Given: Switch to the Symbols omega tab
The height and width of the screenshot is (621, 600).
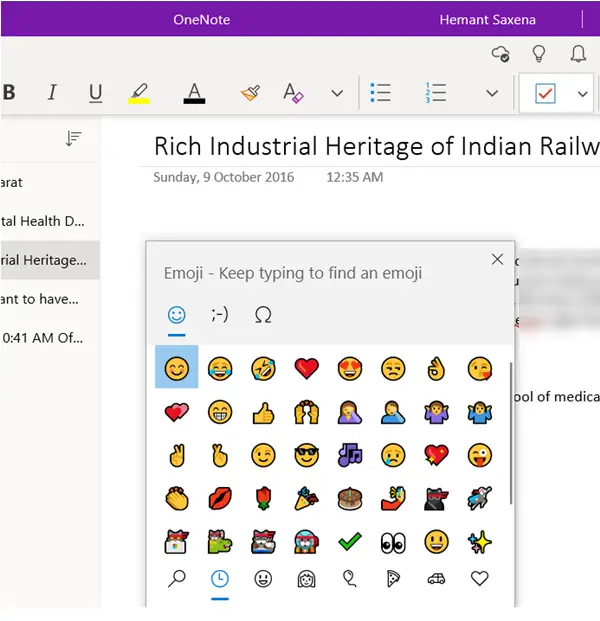Looking at the screenshot, I should click(x=263, y=316).
